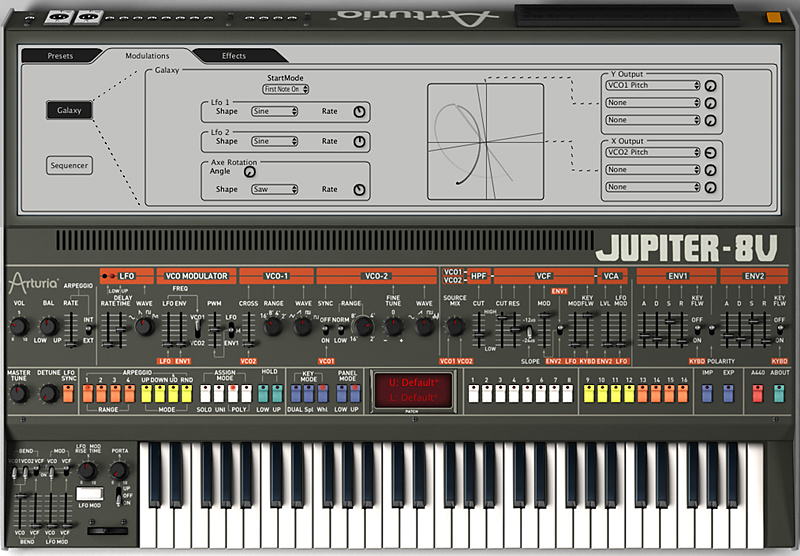Open third X Output None dropdown
Image resolution: width=800 pixels, height=556 pixels.
tap(653, 187)
